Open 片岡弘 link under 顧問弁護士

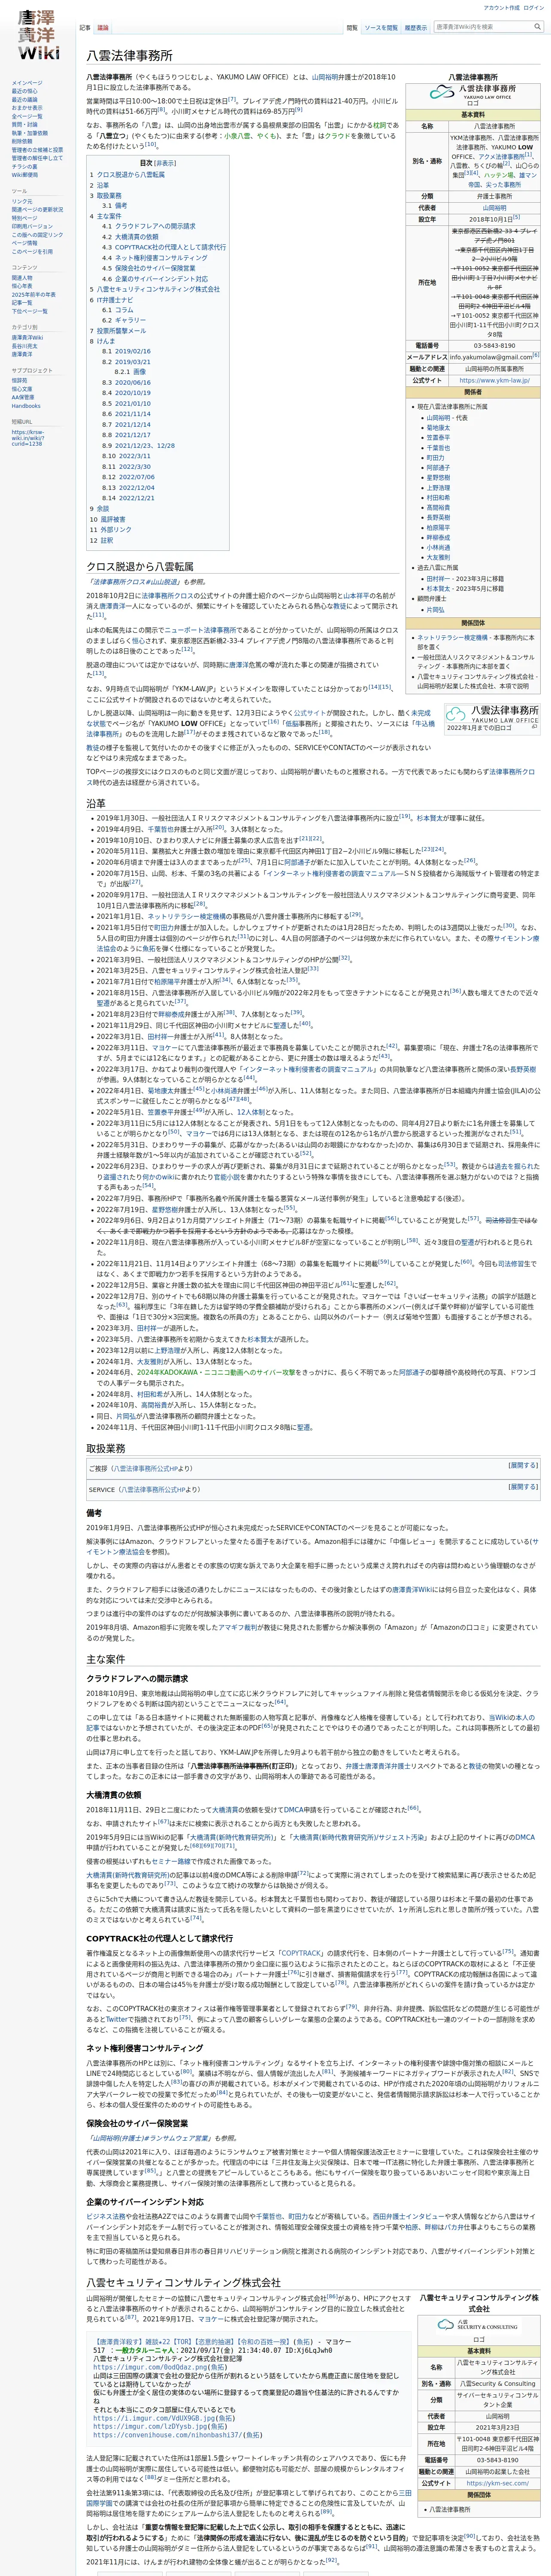[x=435, y=610]
